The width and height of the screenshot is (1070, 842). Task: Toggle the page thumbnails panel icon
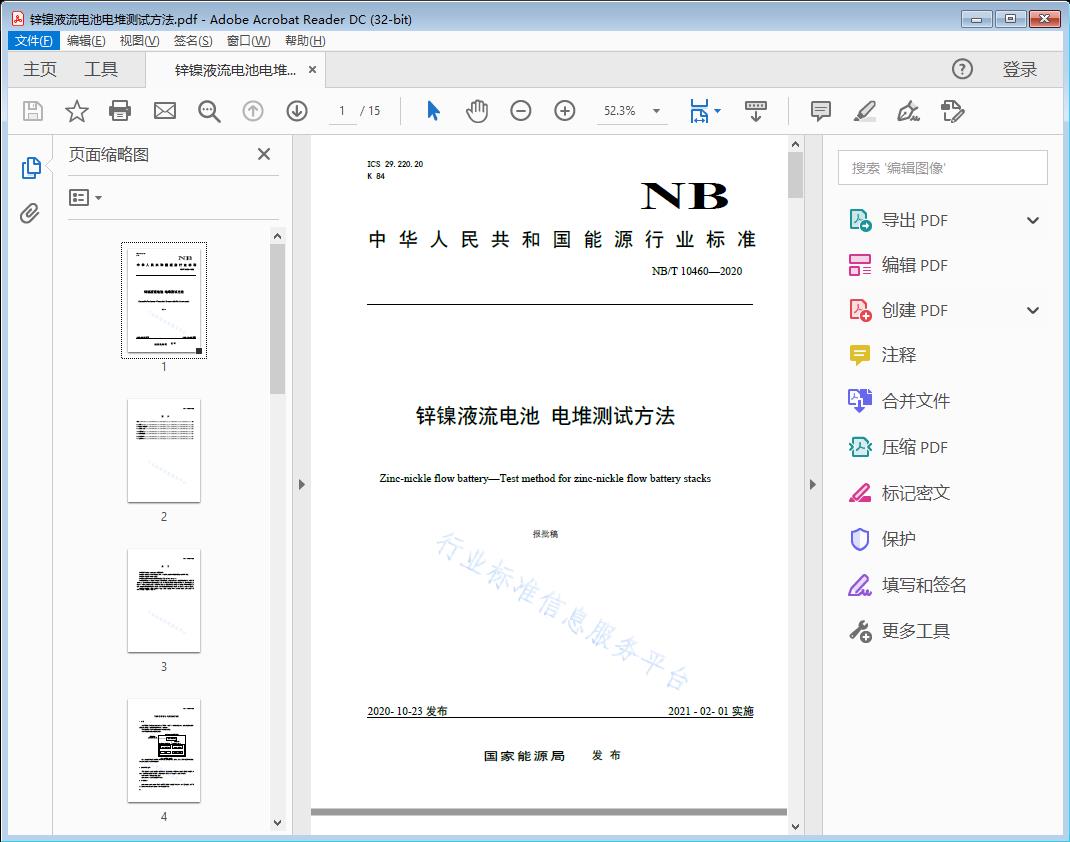[31, 168]
